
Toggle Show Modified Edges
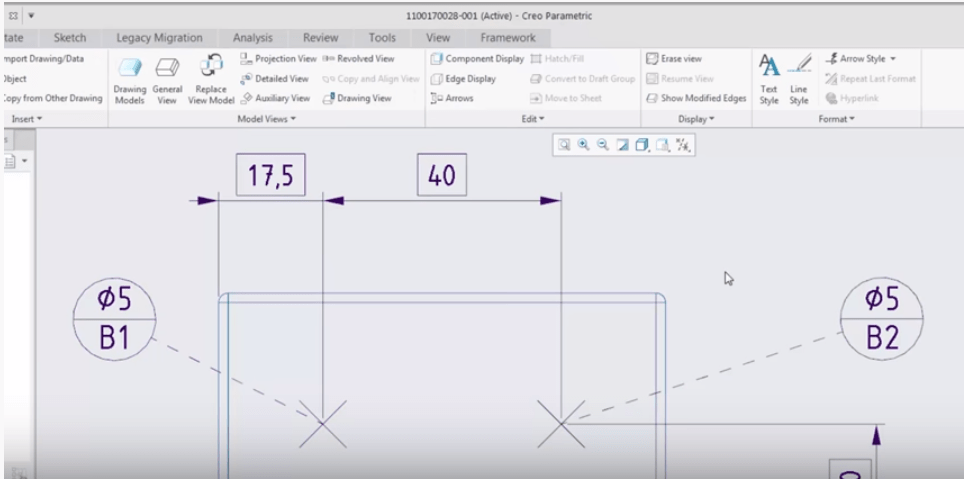[x=696, y=98]
